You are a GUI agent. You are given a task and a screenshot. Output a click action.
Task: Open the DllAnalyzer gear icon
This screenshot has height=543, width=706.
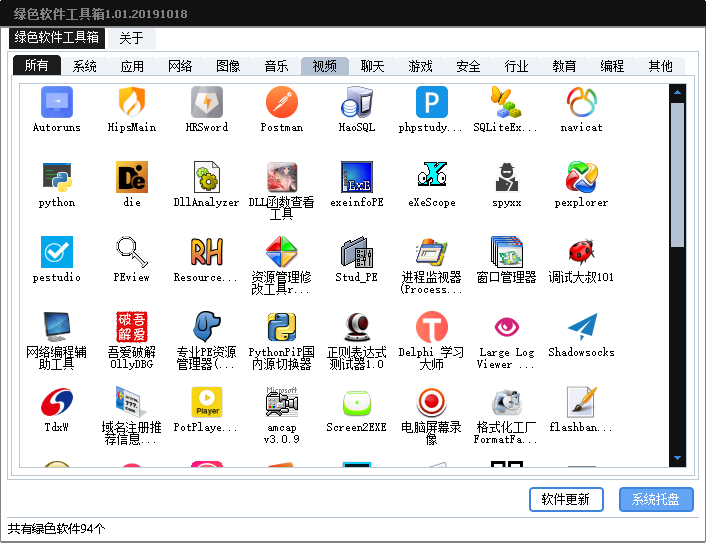pyautogui.click(x=207, y=177)
